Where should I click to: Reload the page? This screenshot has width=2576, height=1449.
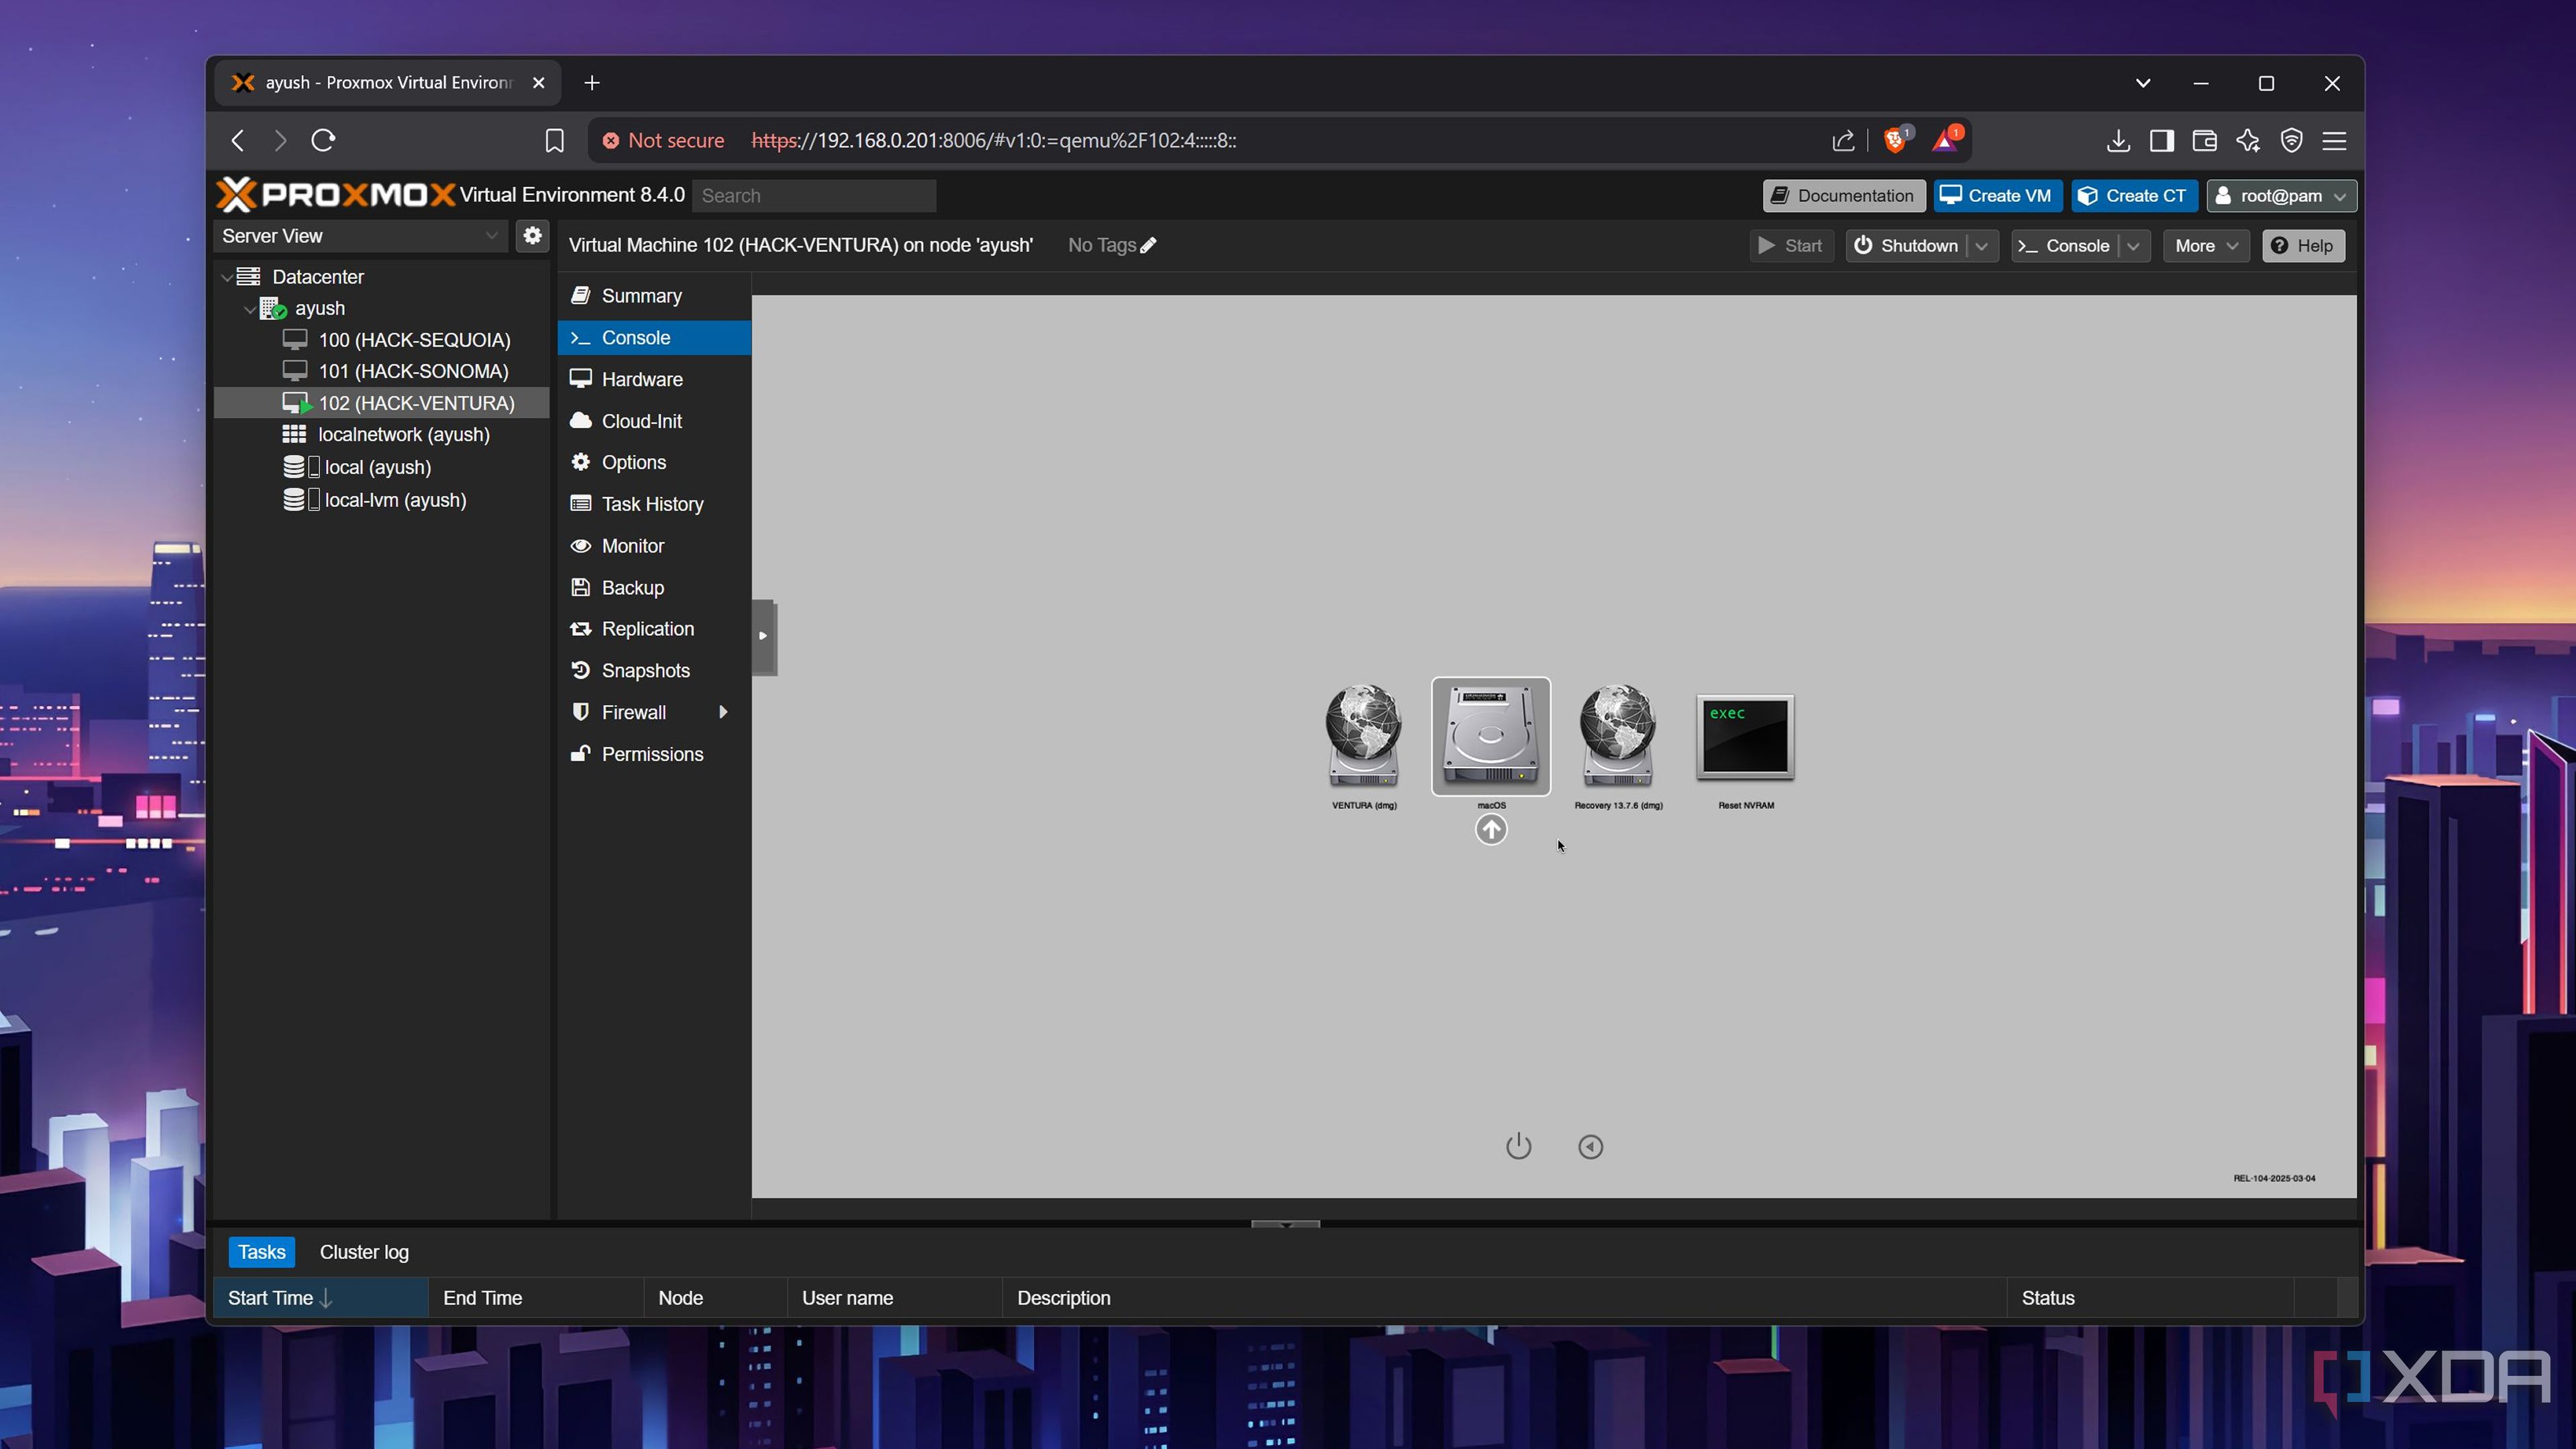pyautogui.click(x=323, y=140)
